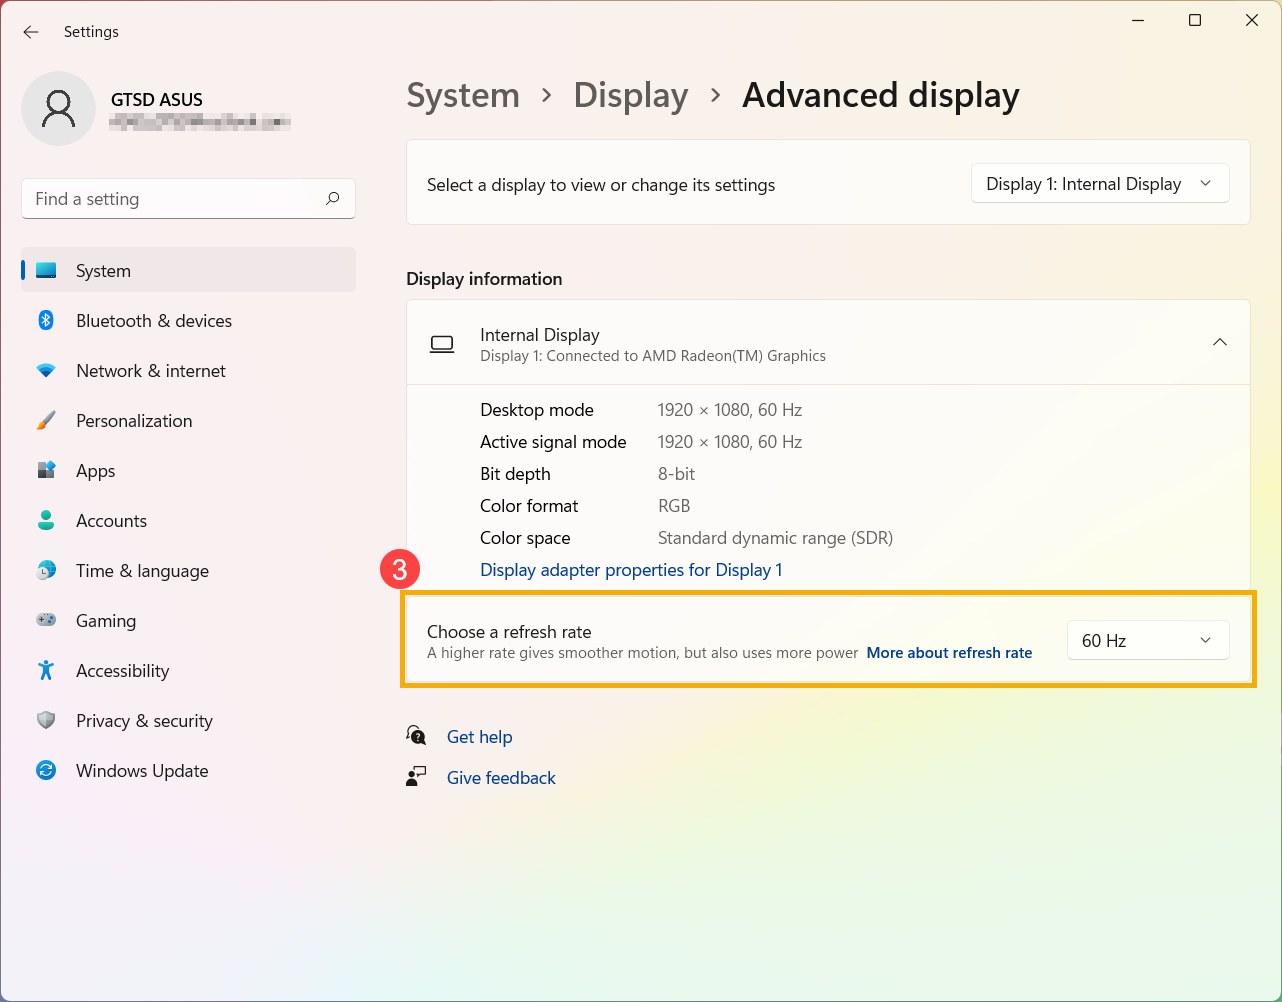Screen dimensions: 1282x1002
Task: Click the Bluetooth icon in sidebar
Action: pyautogui.click(x=46, y=320)
